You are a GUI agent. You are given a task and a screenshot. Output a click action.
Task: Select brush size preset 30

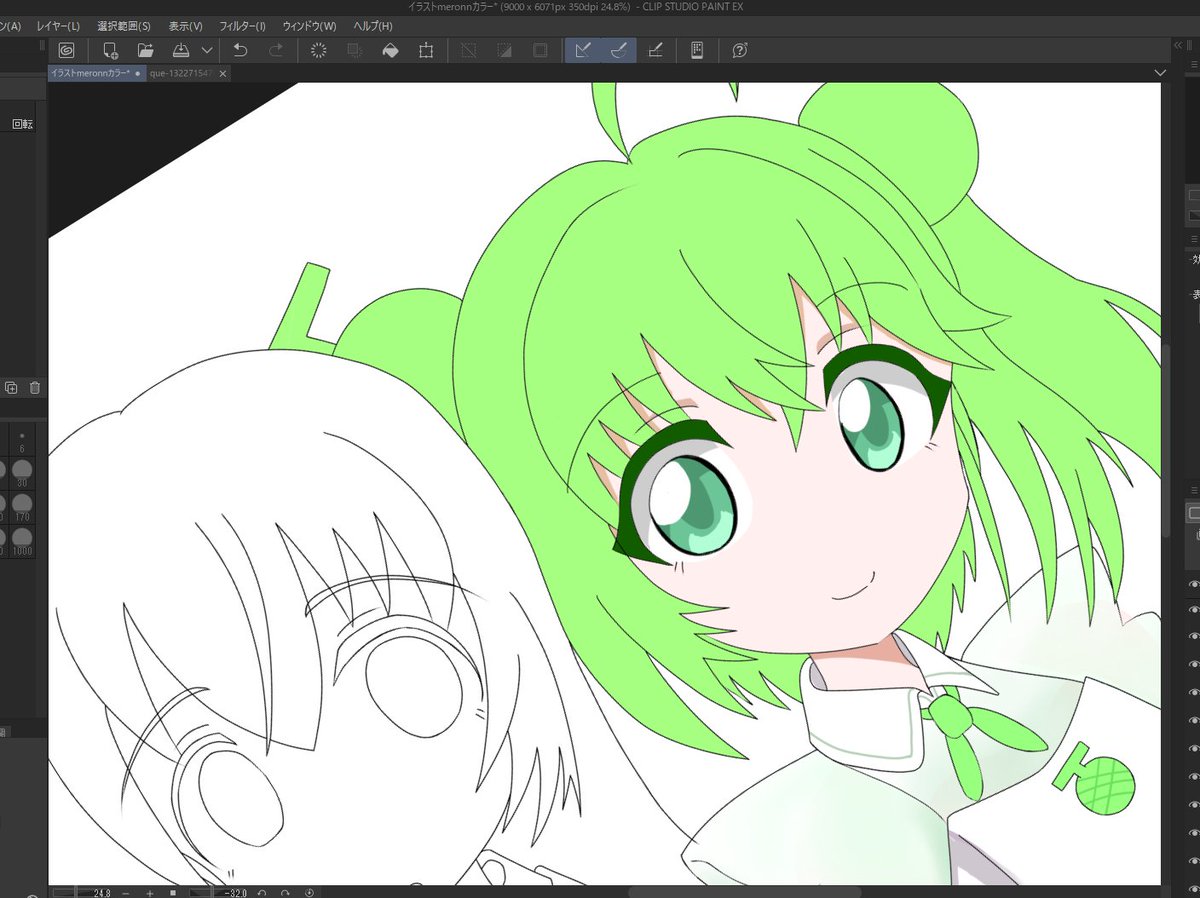(21, 473)
